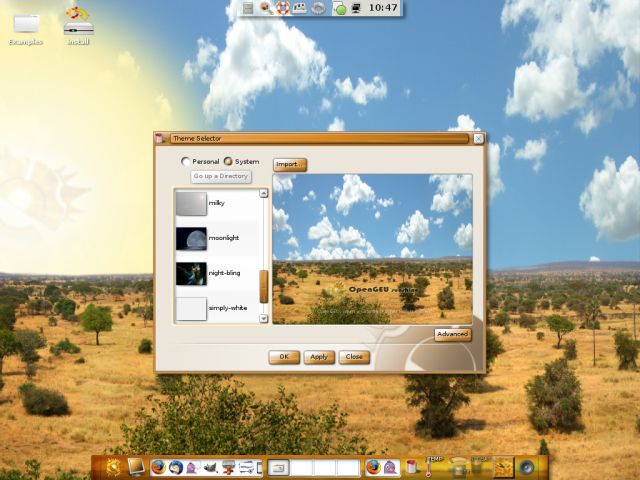Launch GIMP from the bottom dock
The height and width of the screenshot is (480, 640).
[210, 468]
